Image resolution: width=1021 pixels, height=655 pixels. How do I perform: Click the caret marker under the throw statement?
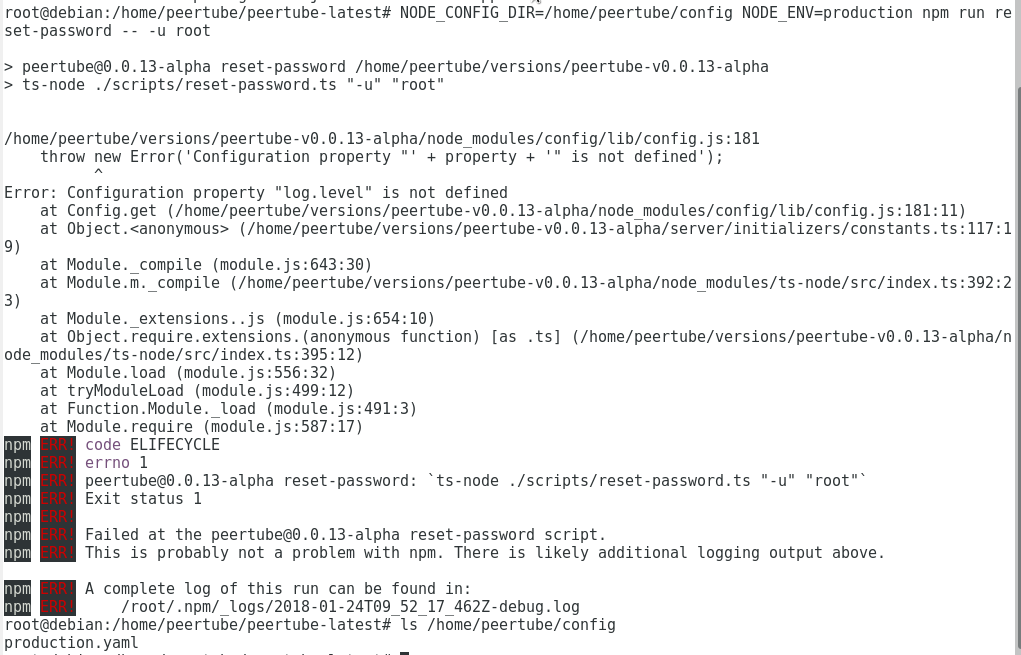click(98, 173)
